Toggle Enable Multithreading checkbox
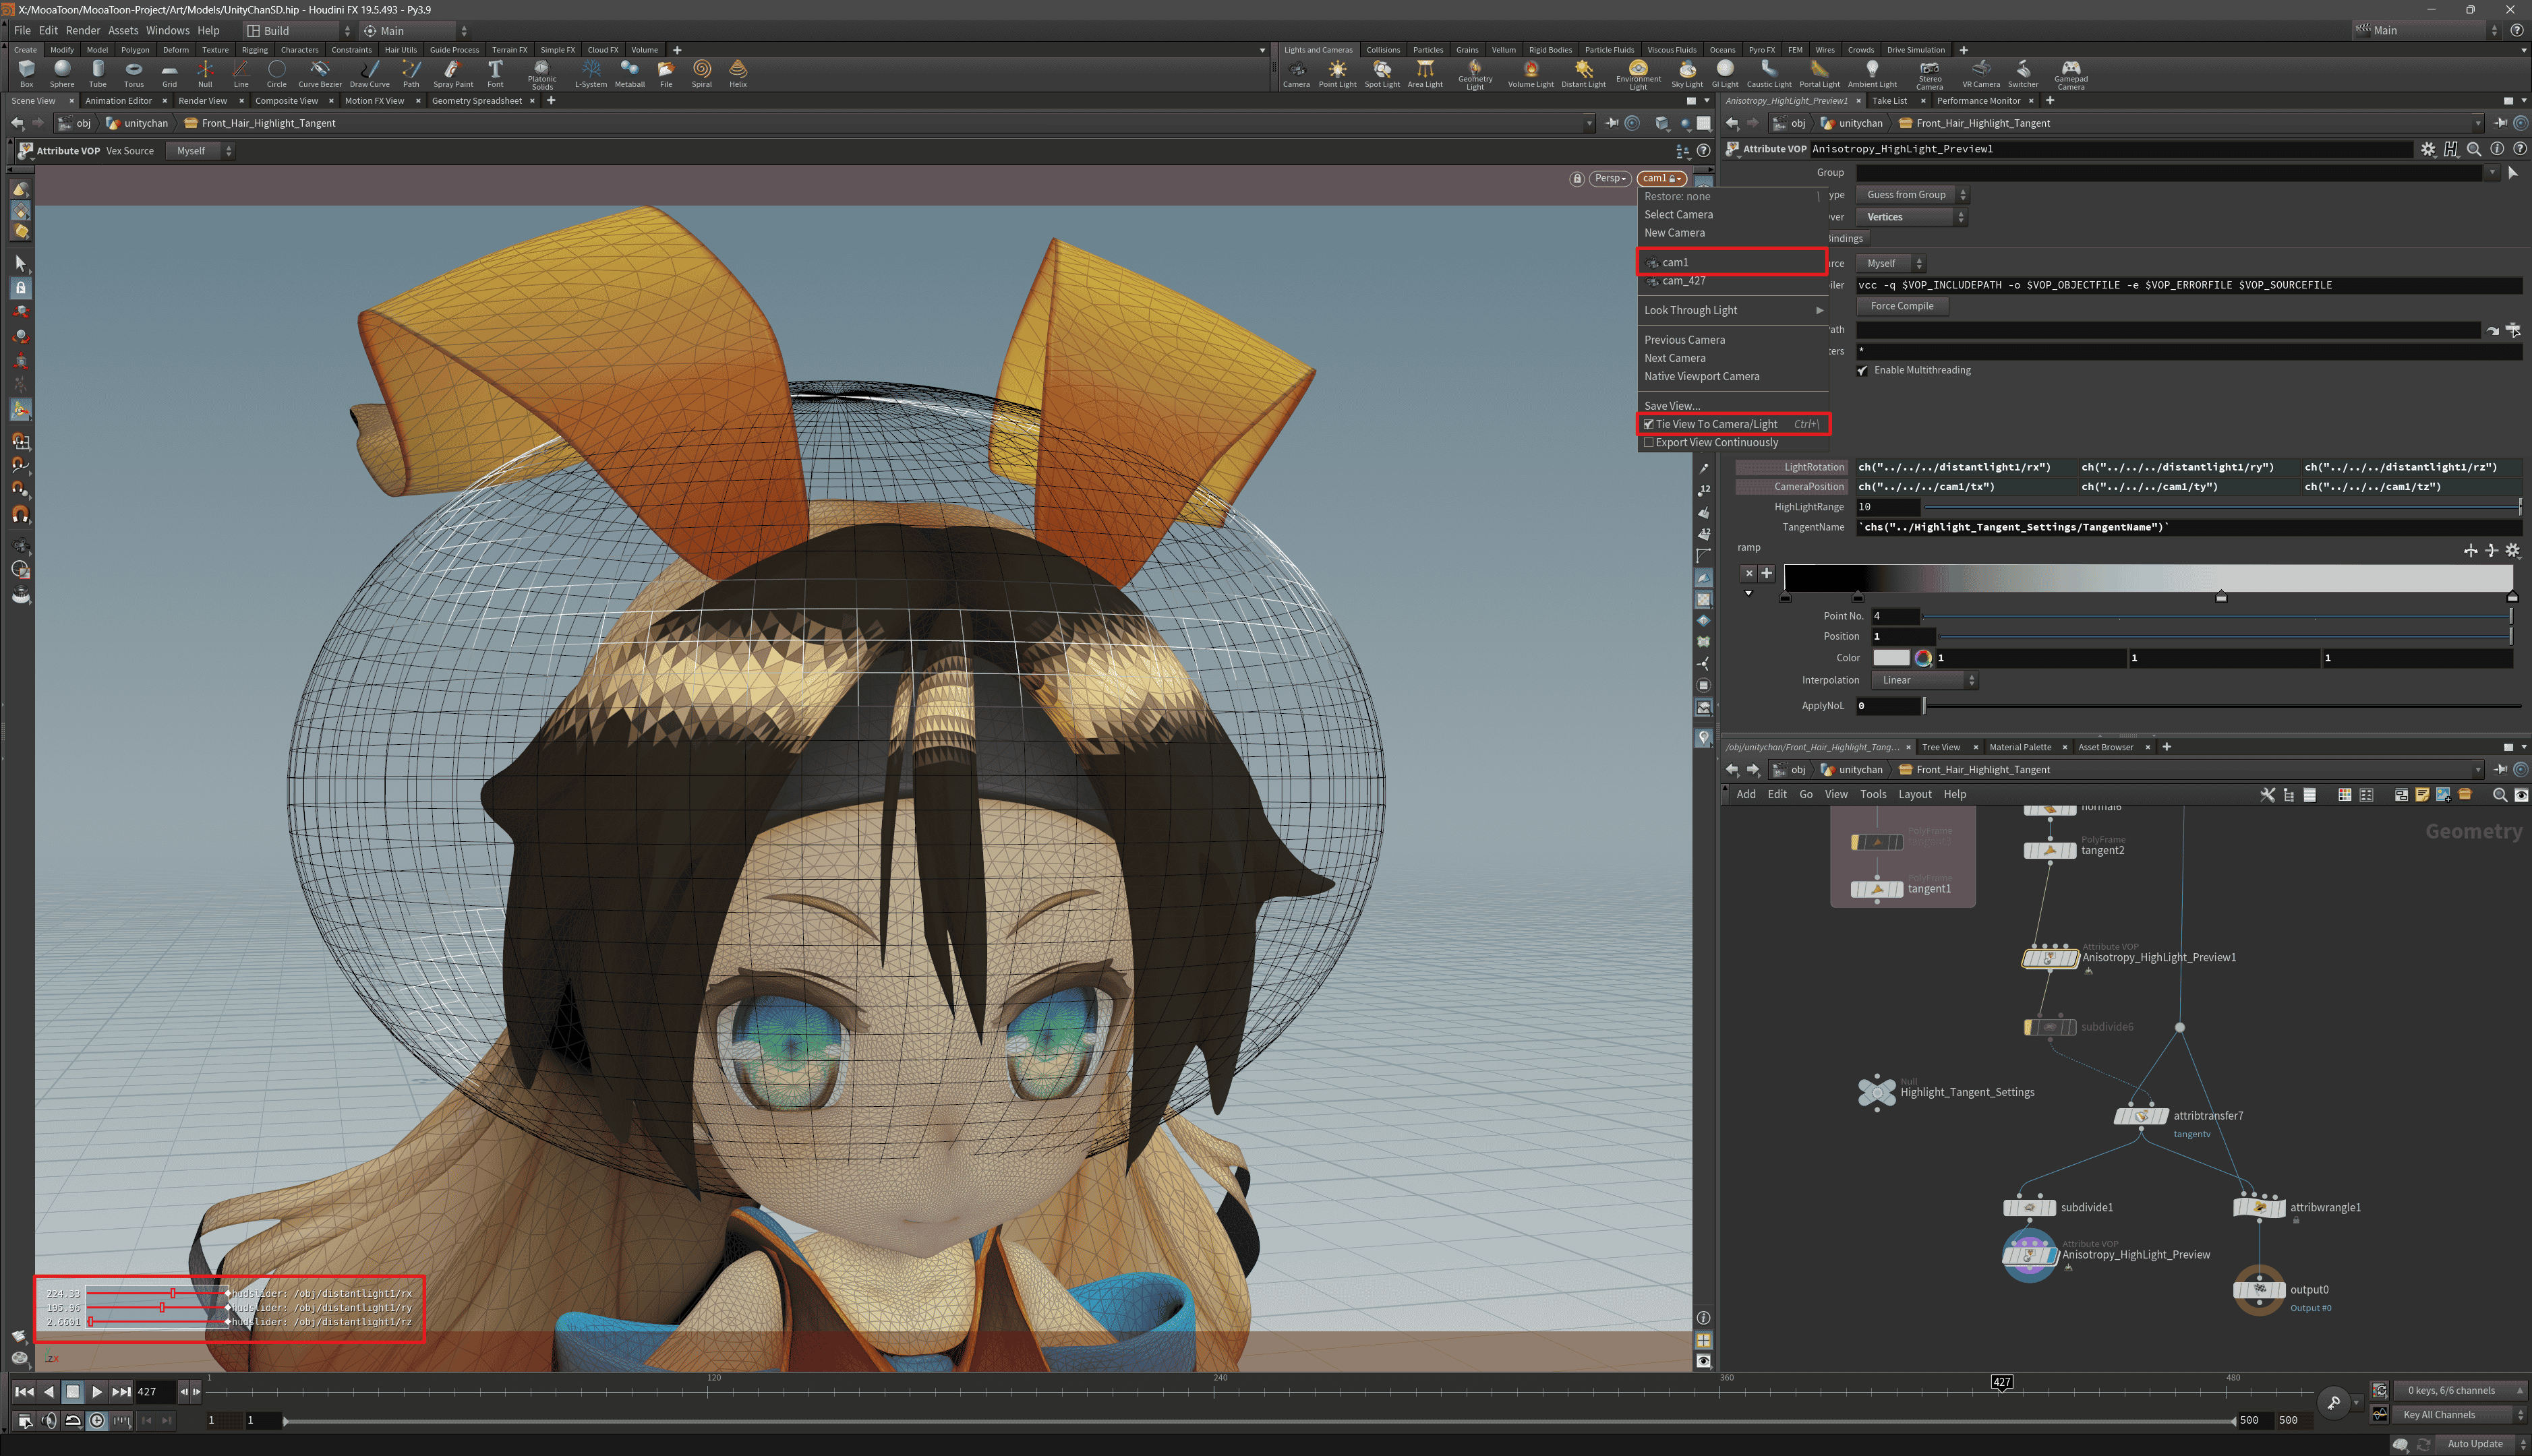 tap(1862, 370)
